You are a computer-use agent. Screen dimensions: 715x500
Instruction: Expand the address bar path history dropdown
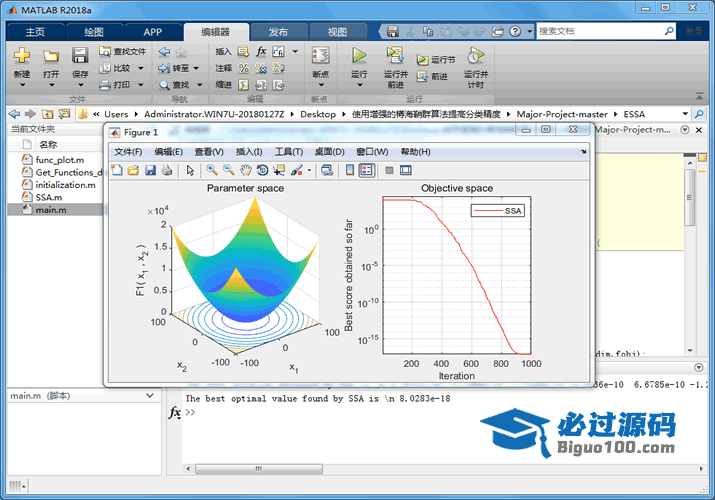point(685,114)
